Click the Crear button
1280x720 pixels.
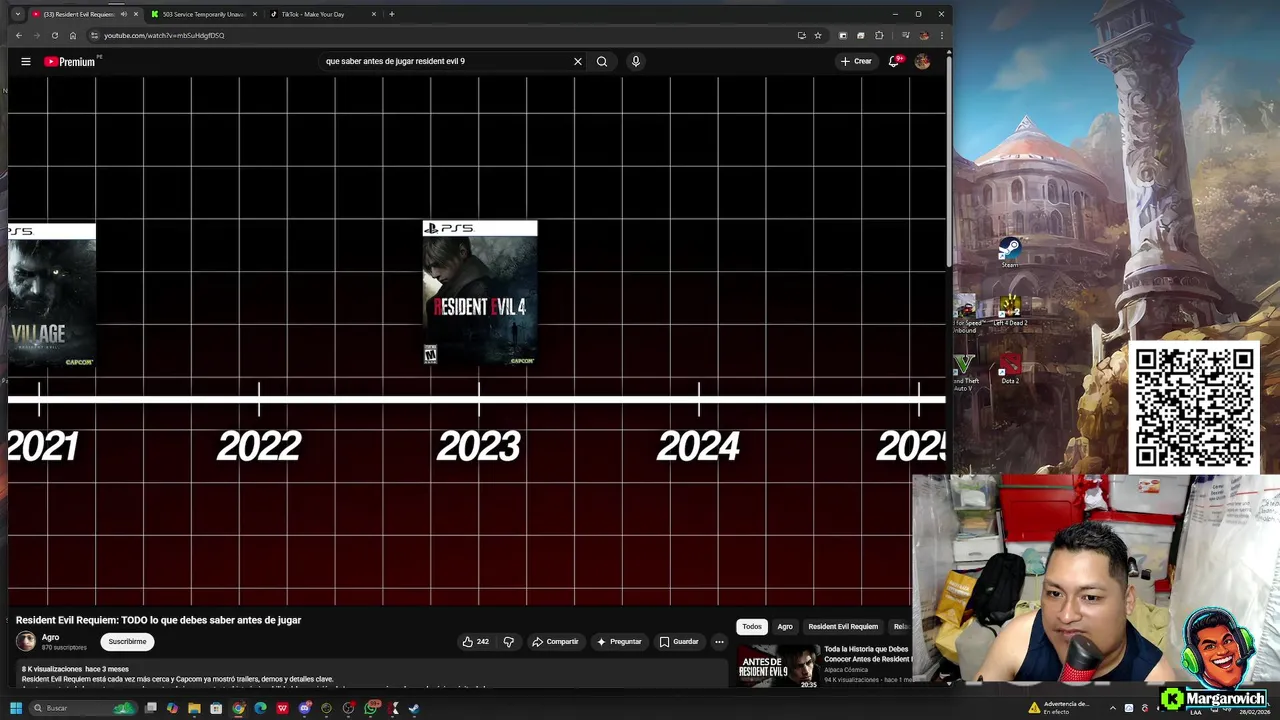coord(856,61)
